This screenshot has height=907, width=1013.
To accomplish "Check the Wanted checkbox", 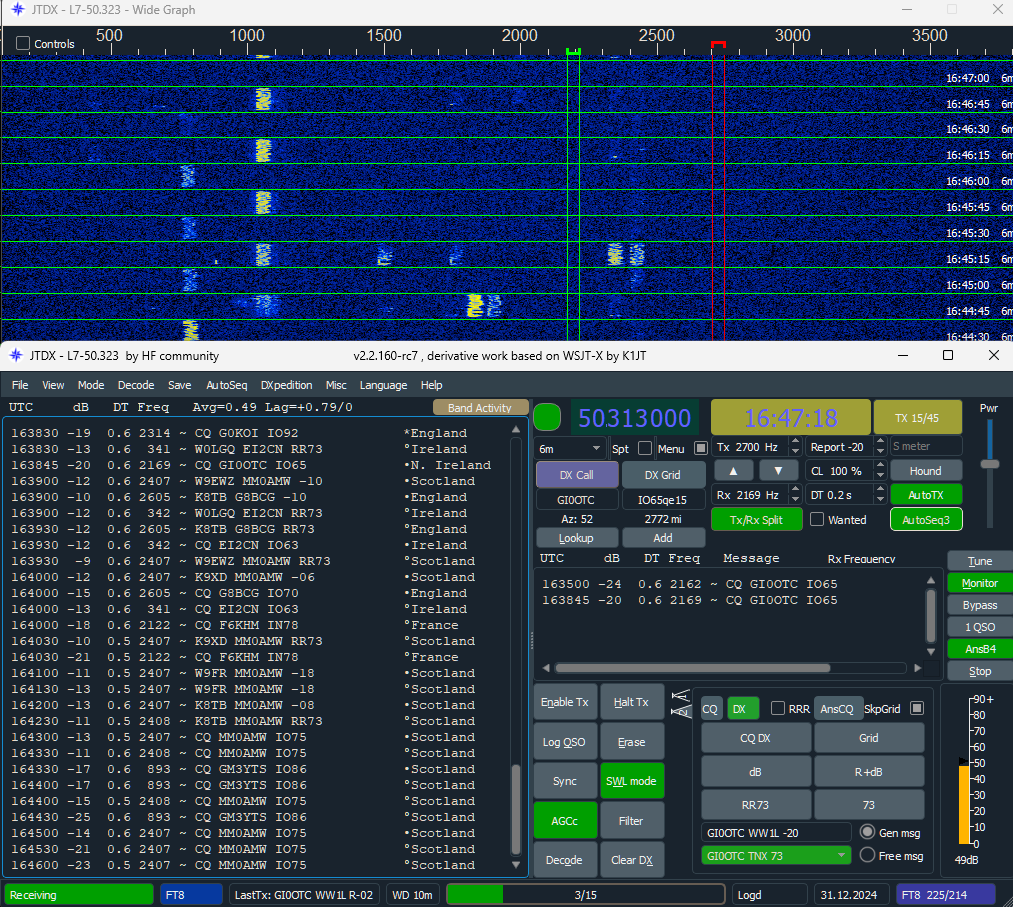I will point(817,519).
